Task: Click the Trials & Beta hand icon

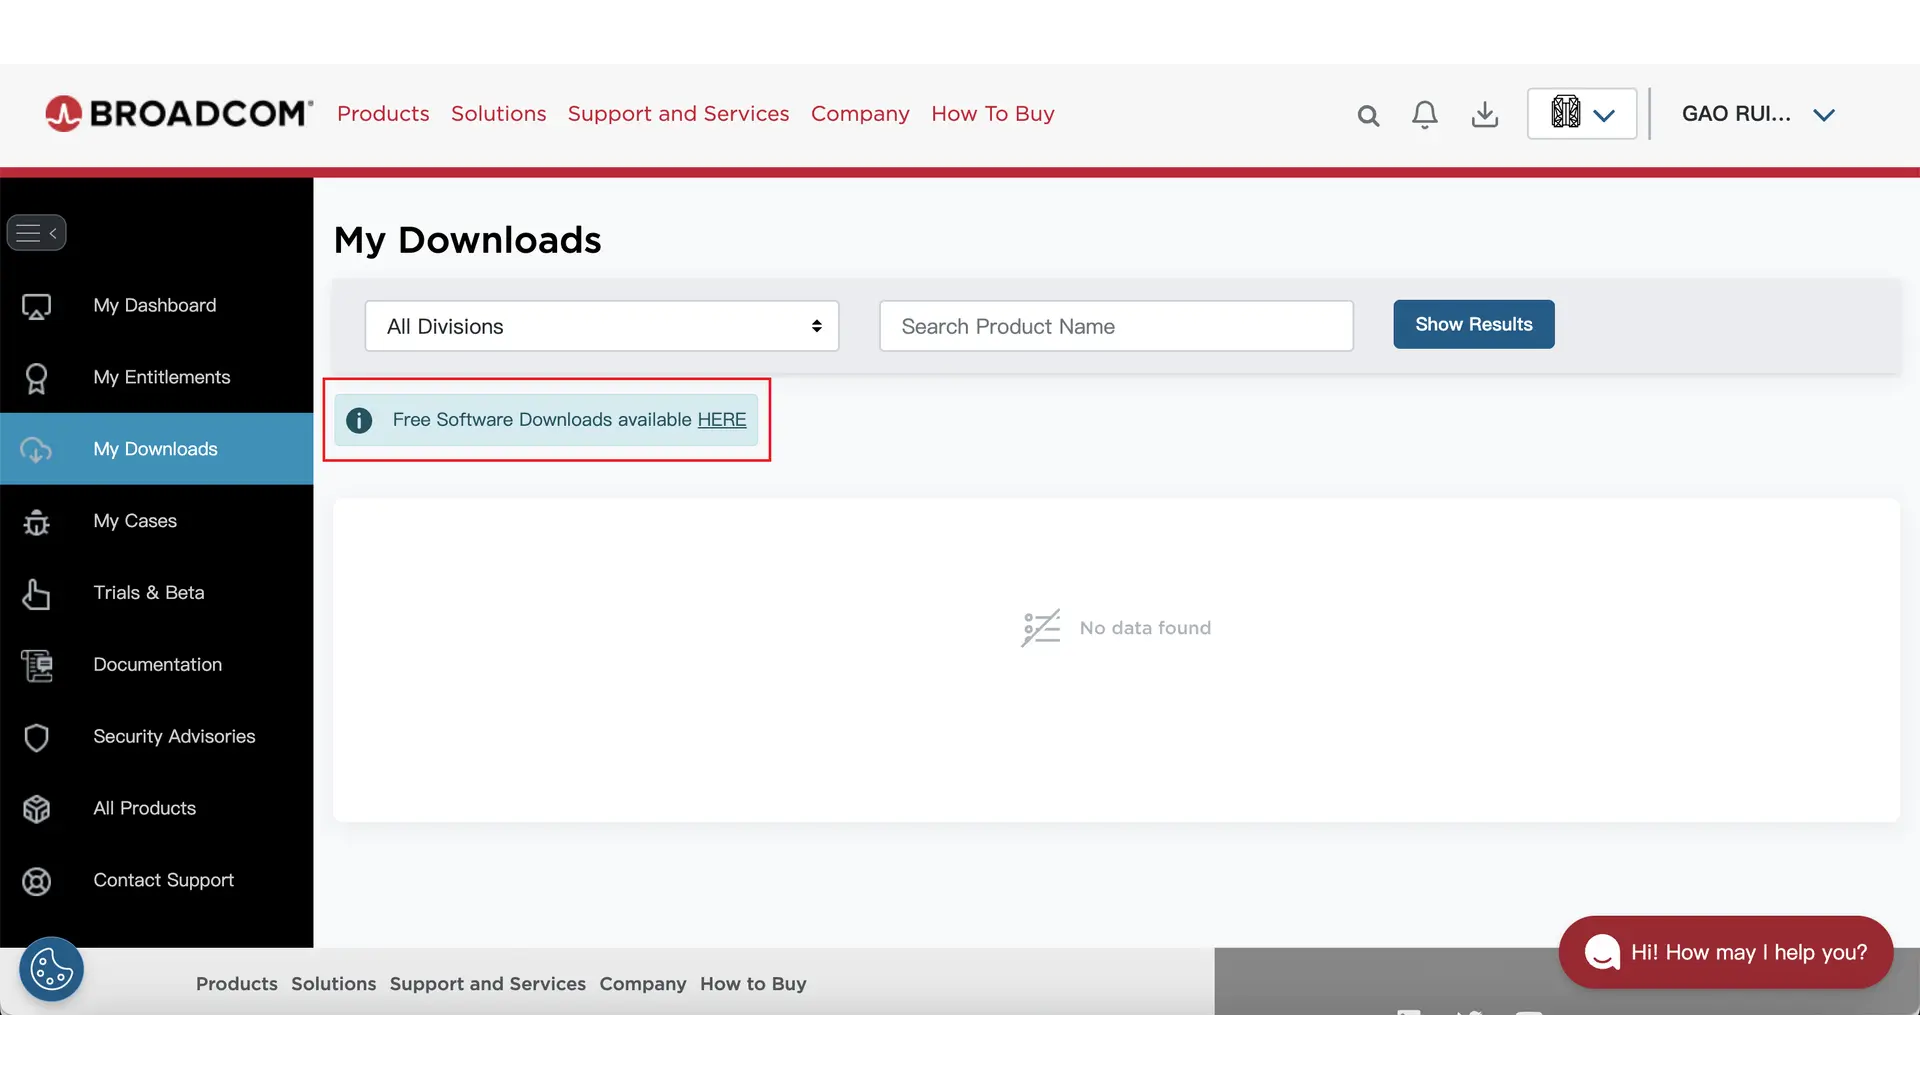Action: 37,594
